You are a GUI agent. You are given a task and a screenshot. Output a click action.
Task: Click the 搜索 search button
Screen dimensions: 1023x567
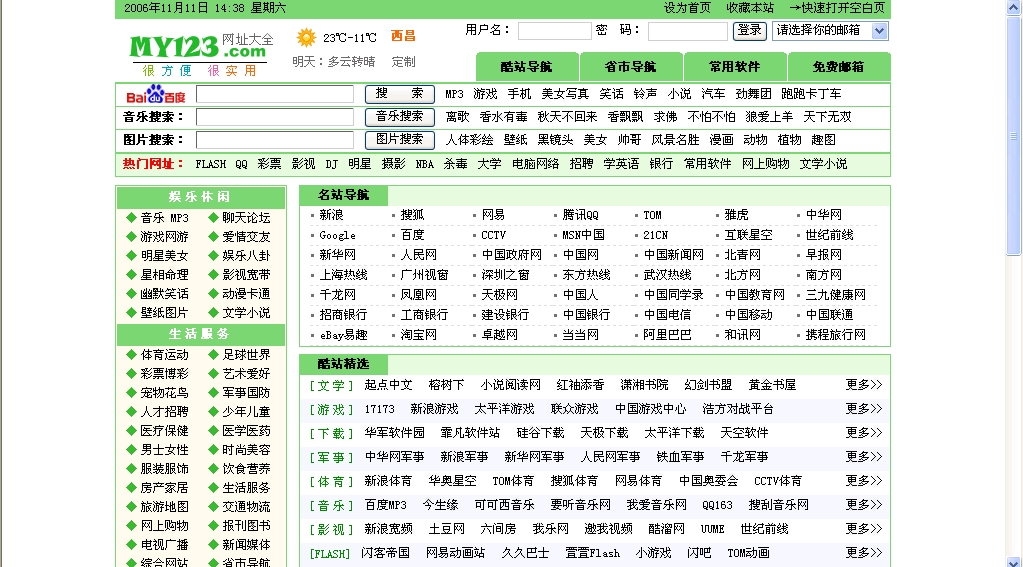pyautogui.click(x=399, y=94)
